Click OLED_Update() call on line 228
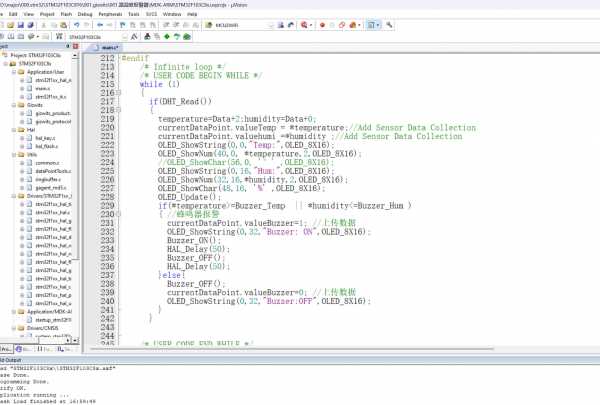Image resolution: width=600 pixels, height=405 pixels. [189, 197]
